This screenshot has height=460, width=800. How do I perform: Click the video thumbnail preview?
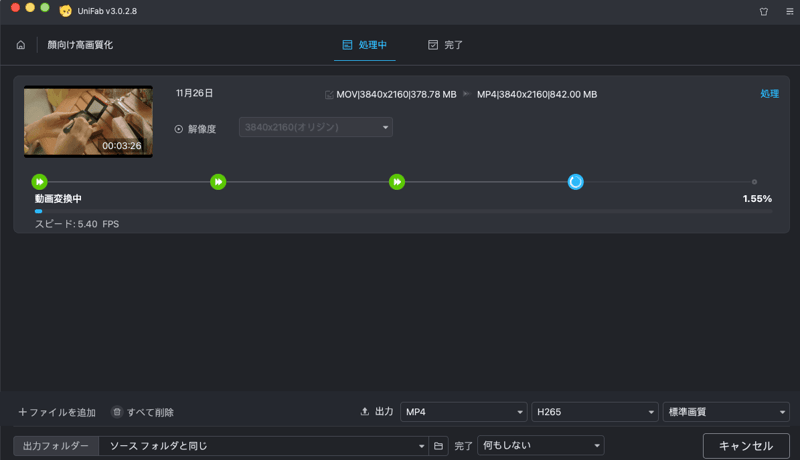[x=88, y=120]
